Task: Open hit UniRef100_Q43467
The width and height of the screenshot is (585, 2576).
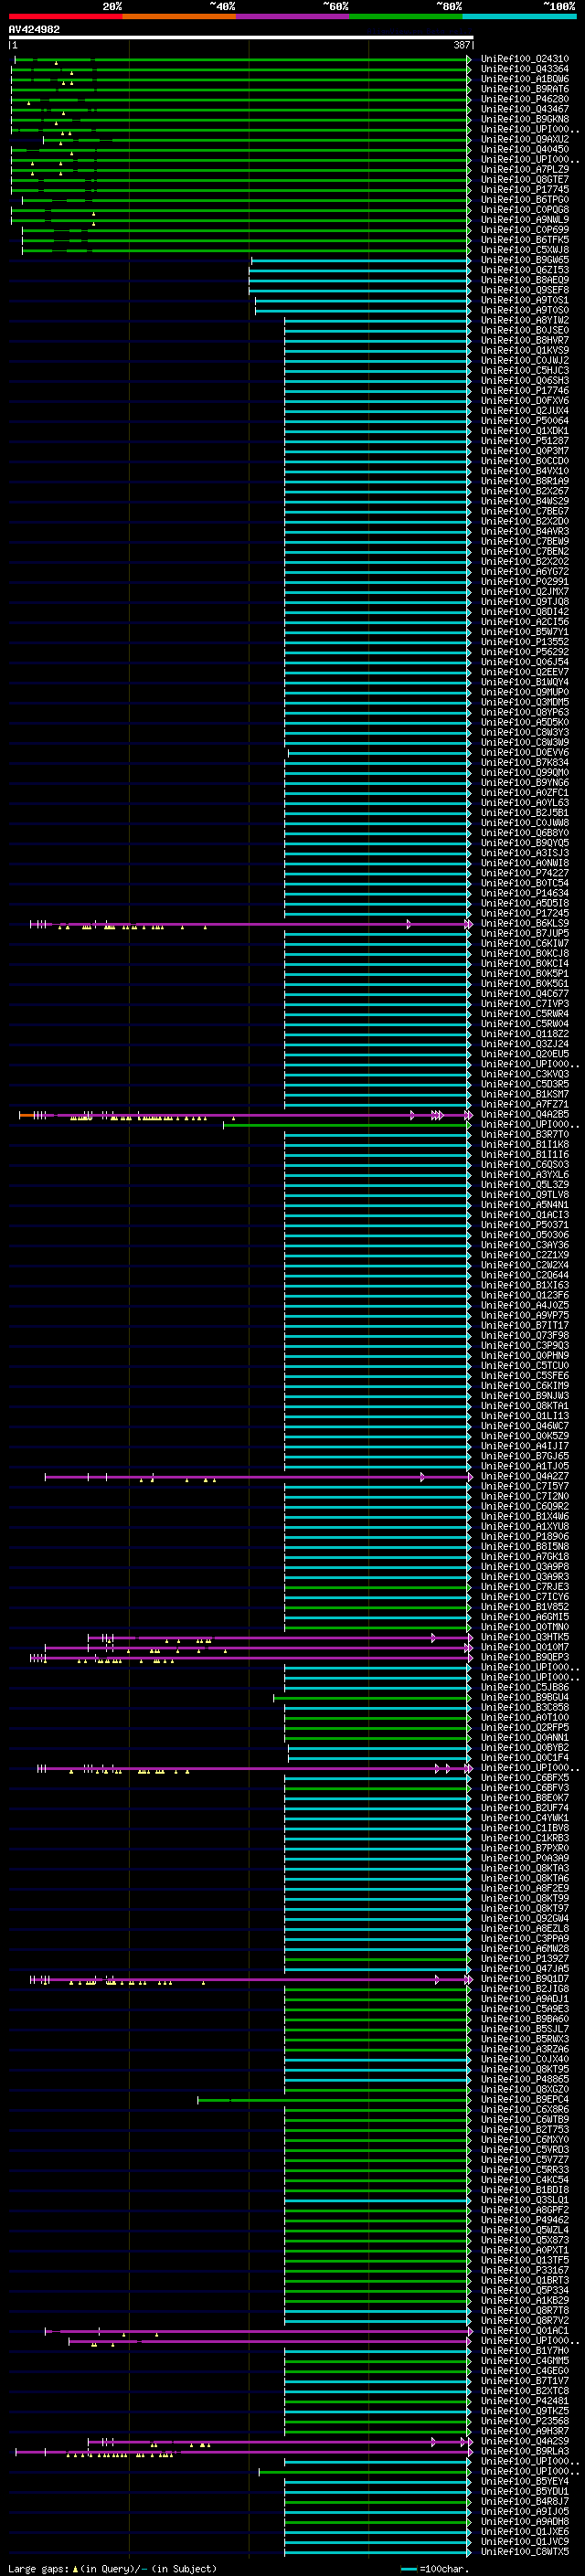Action: [524, 109]
